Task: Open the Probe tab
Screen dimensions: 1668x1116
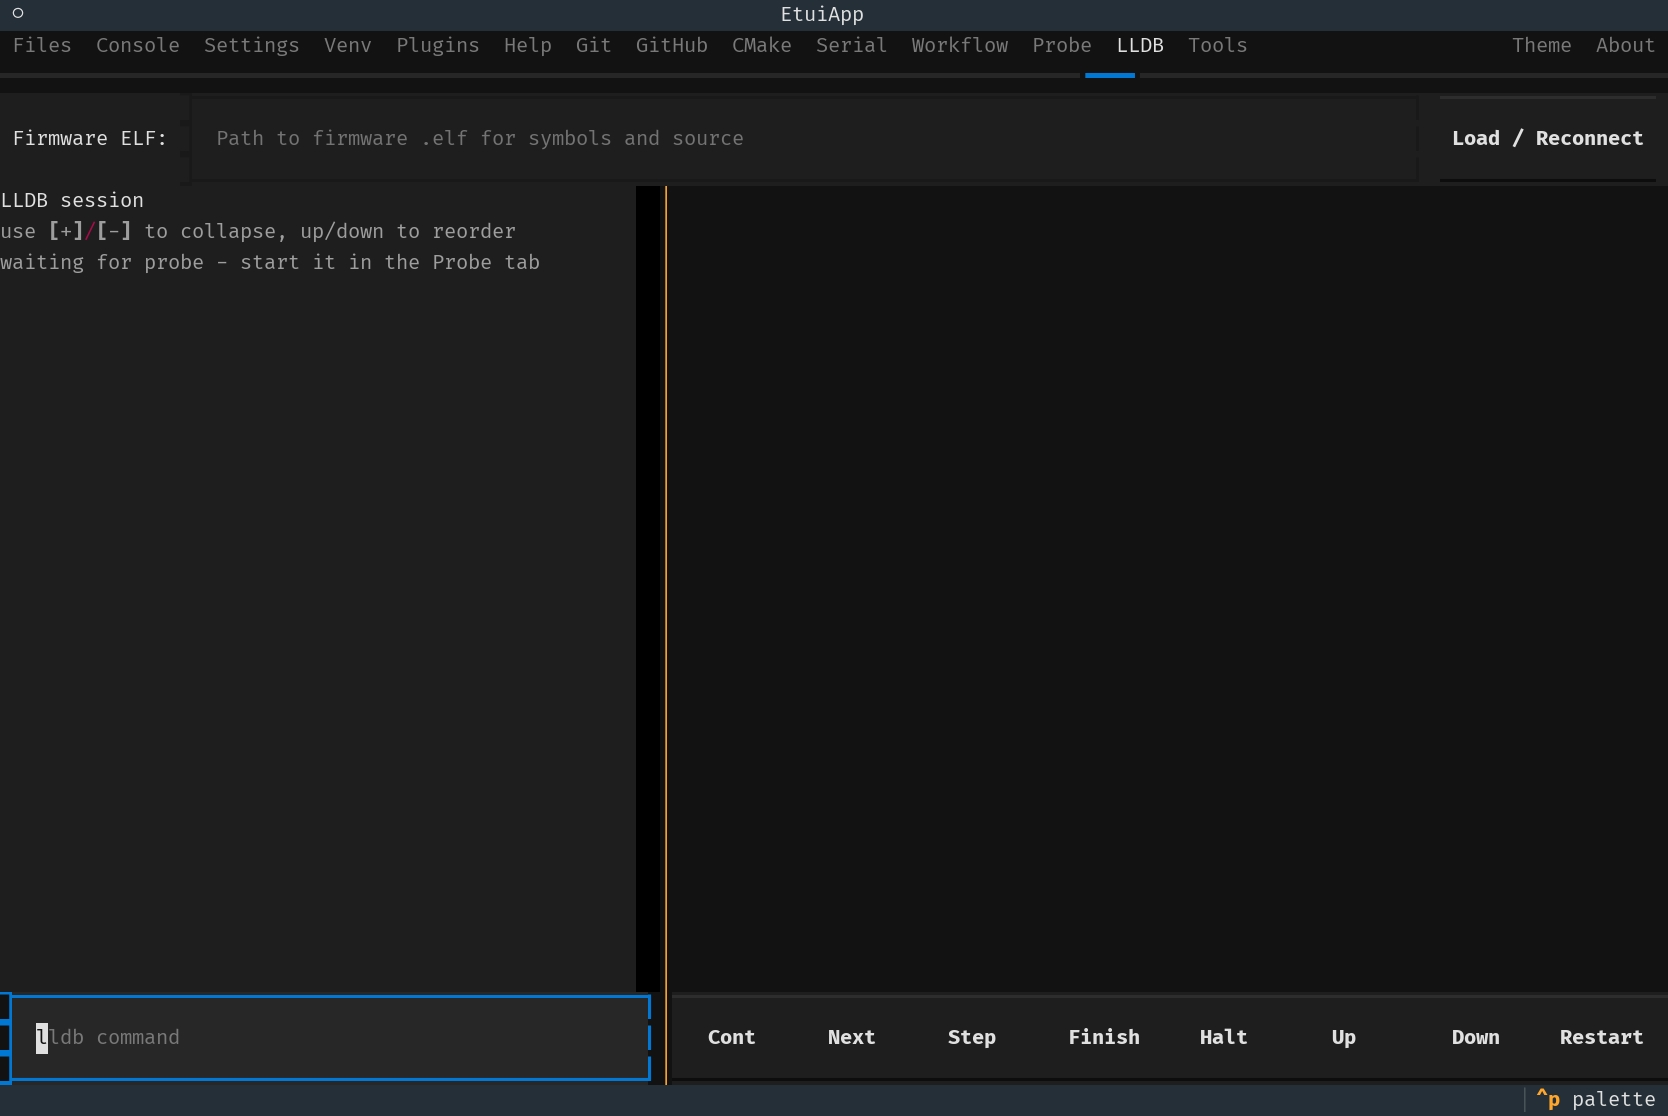Action: coord(1062,45)
